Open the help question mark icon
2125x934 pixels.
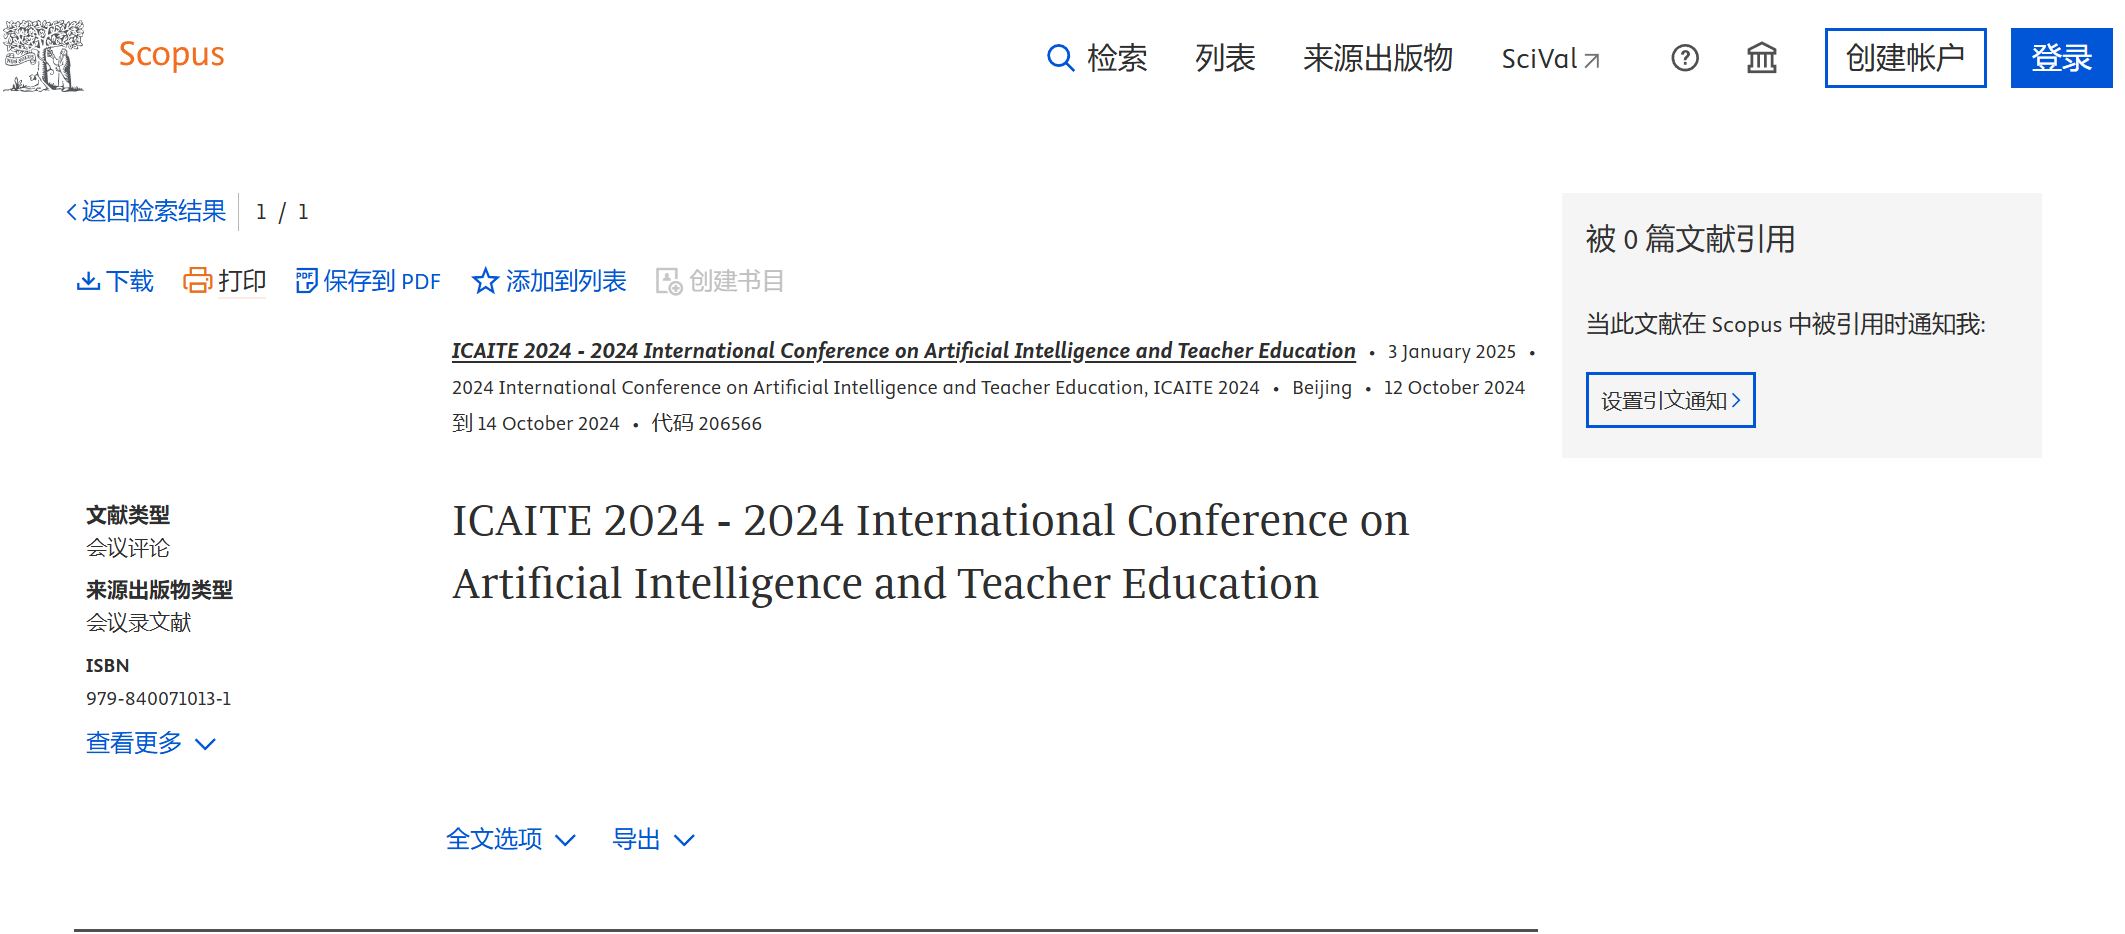pos(1684,58)
